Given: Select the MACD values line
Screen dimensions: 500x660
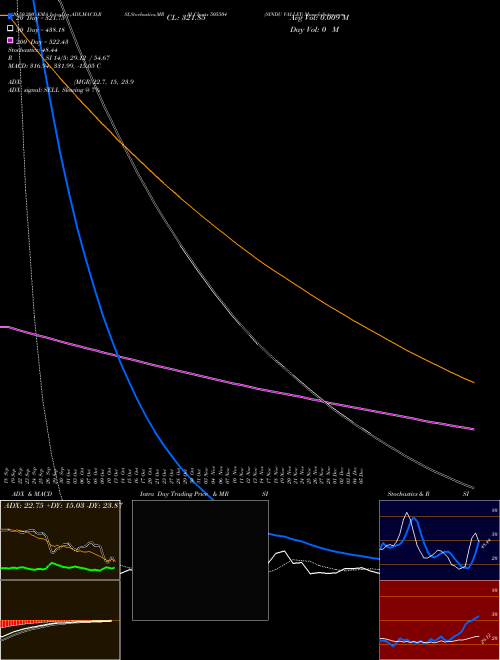Looking at the screenshot, I should tap(54, 66).
